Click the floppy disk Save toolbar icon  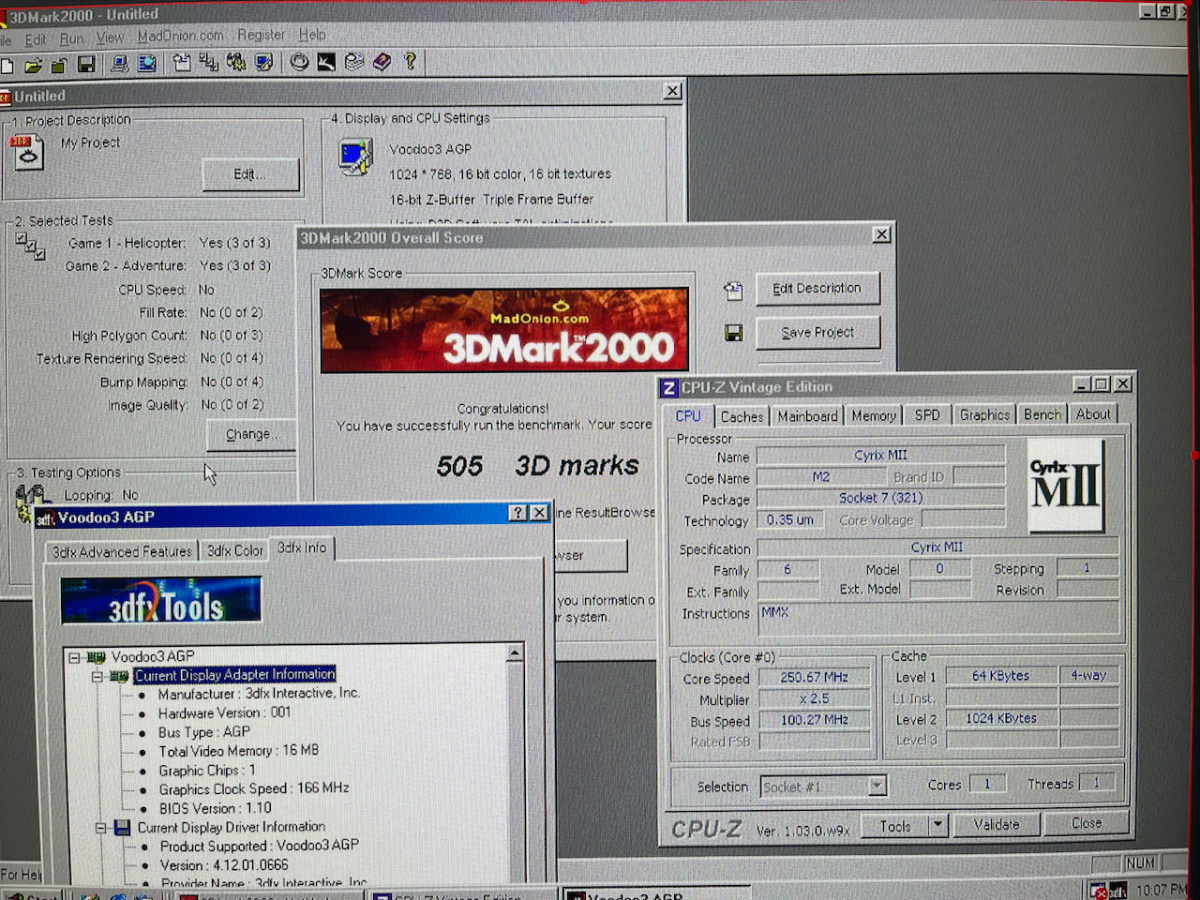pyautogui.click(x=86, y=64)
